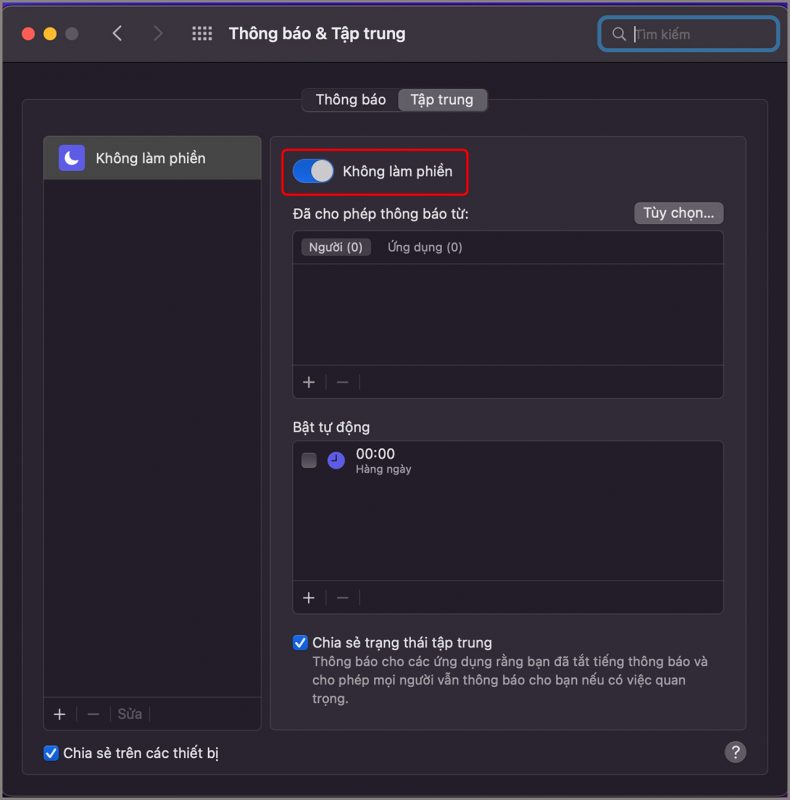Enable the 00:00 Hàng ngày schedule checkbox
The width and height of the screenshot is (790, 800).
309,460
